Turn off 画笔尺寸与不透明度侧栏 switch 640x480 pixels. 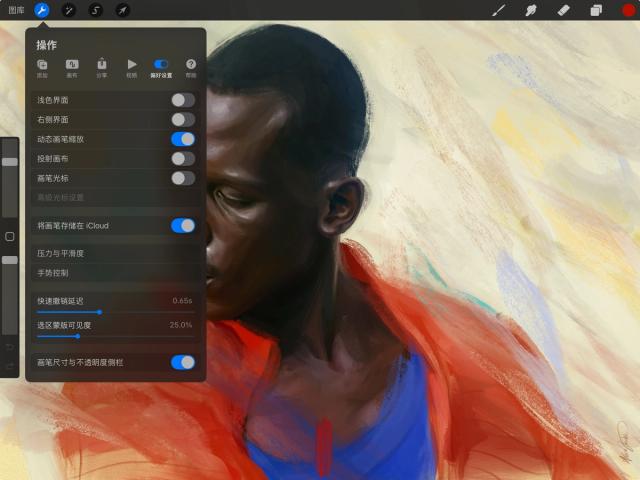pyautogui.click(x=183, y=362)
